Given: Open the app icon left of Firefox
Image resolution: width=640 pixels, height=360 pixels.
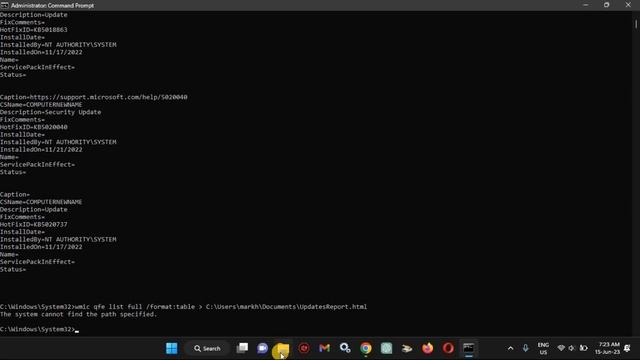Looking at the screenshot, I should coord(407,348).
